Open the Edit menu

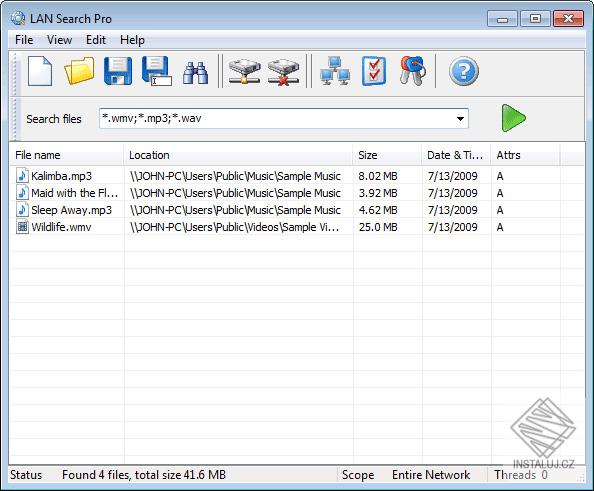tap(96, 40)
